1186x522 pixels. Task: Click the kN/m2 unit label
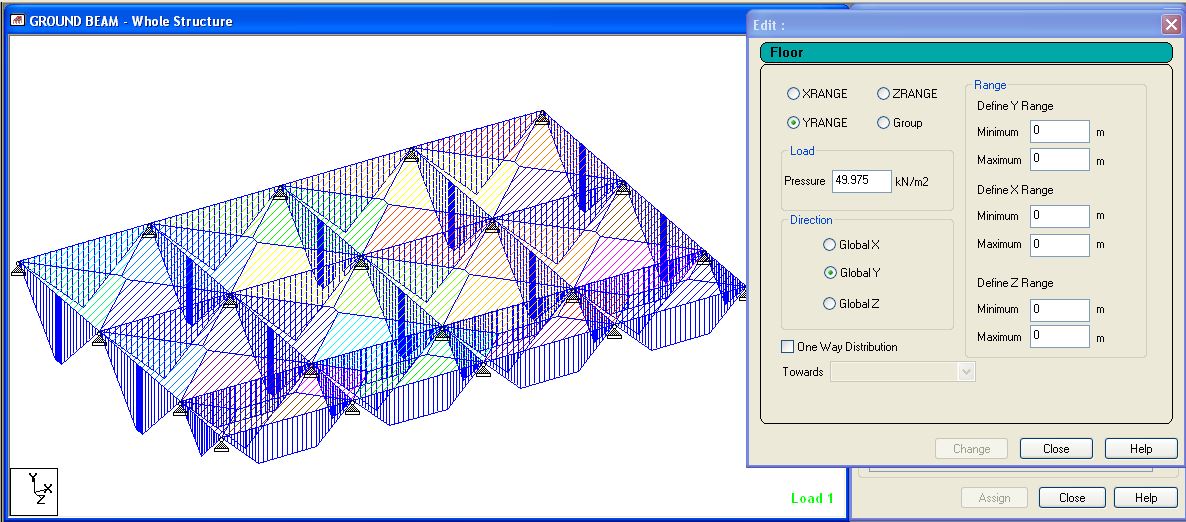913,182
